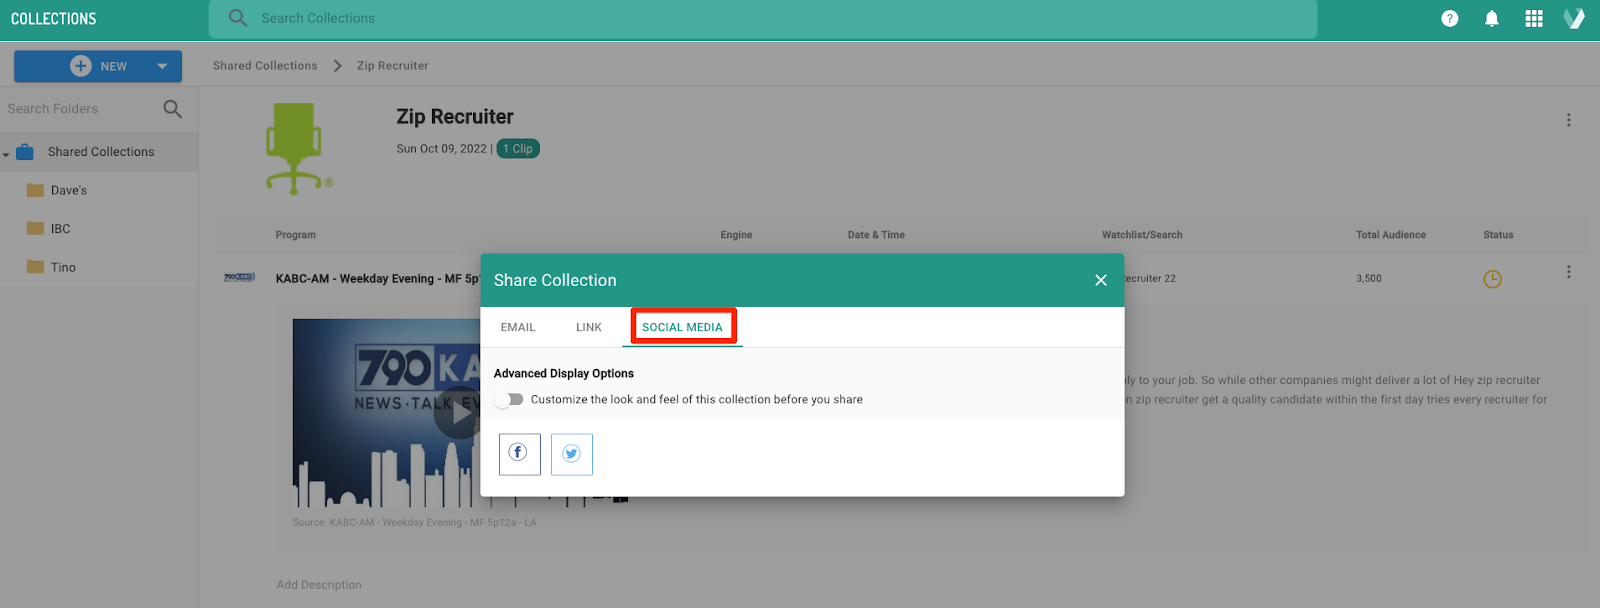Click the Tino folder icon
Viewport: 1600px width, 608px height.
coord(35,267)
